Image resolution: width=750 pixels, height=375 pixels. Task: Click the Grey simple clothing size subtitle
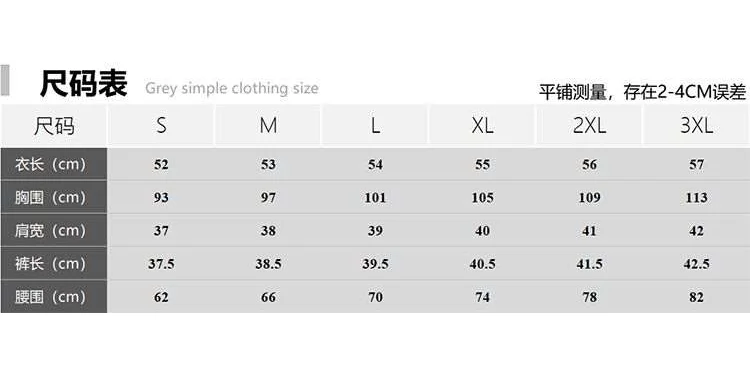[232, 88]
